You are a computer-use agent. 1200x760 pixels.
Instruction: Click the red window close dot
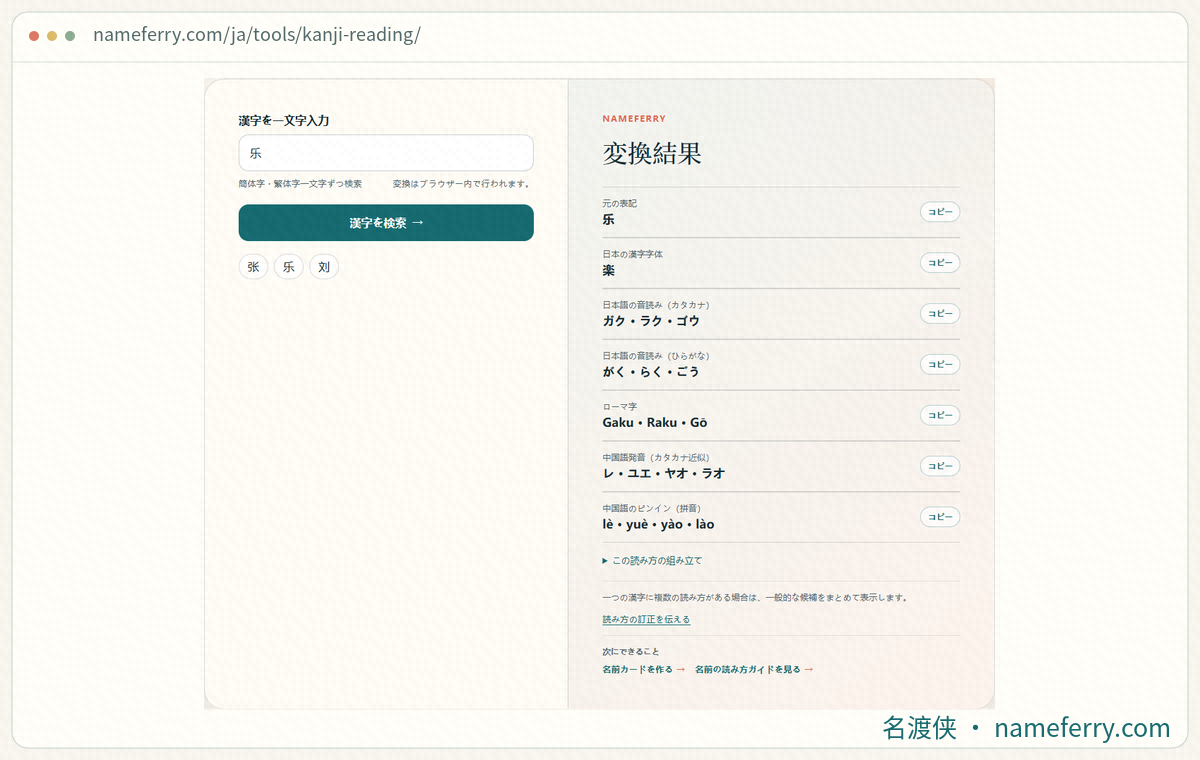click(34, 36)
